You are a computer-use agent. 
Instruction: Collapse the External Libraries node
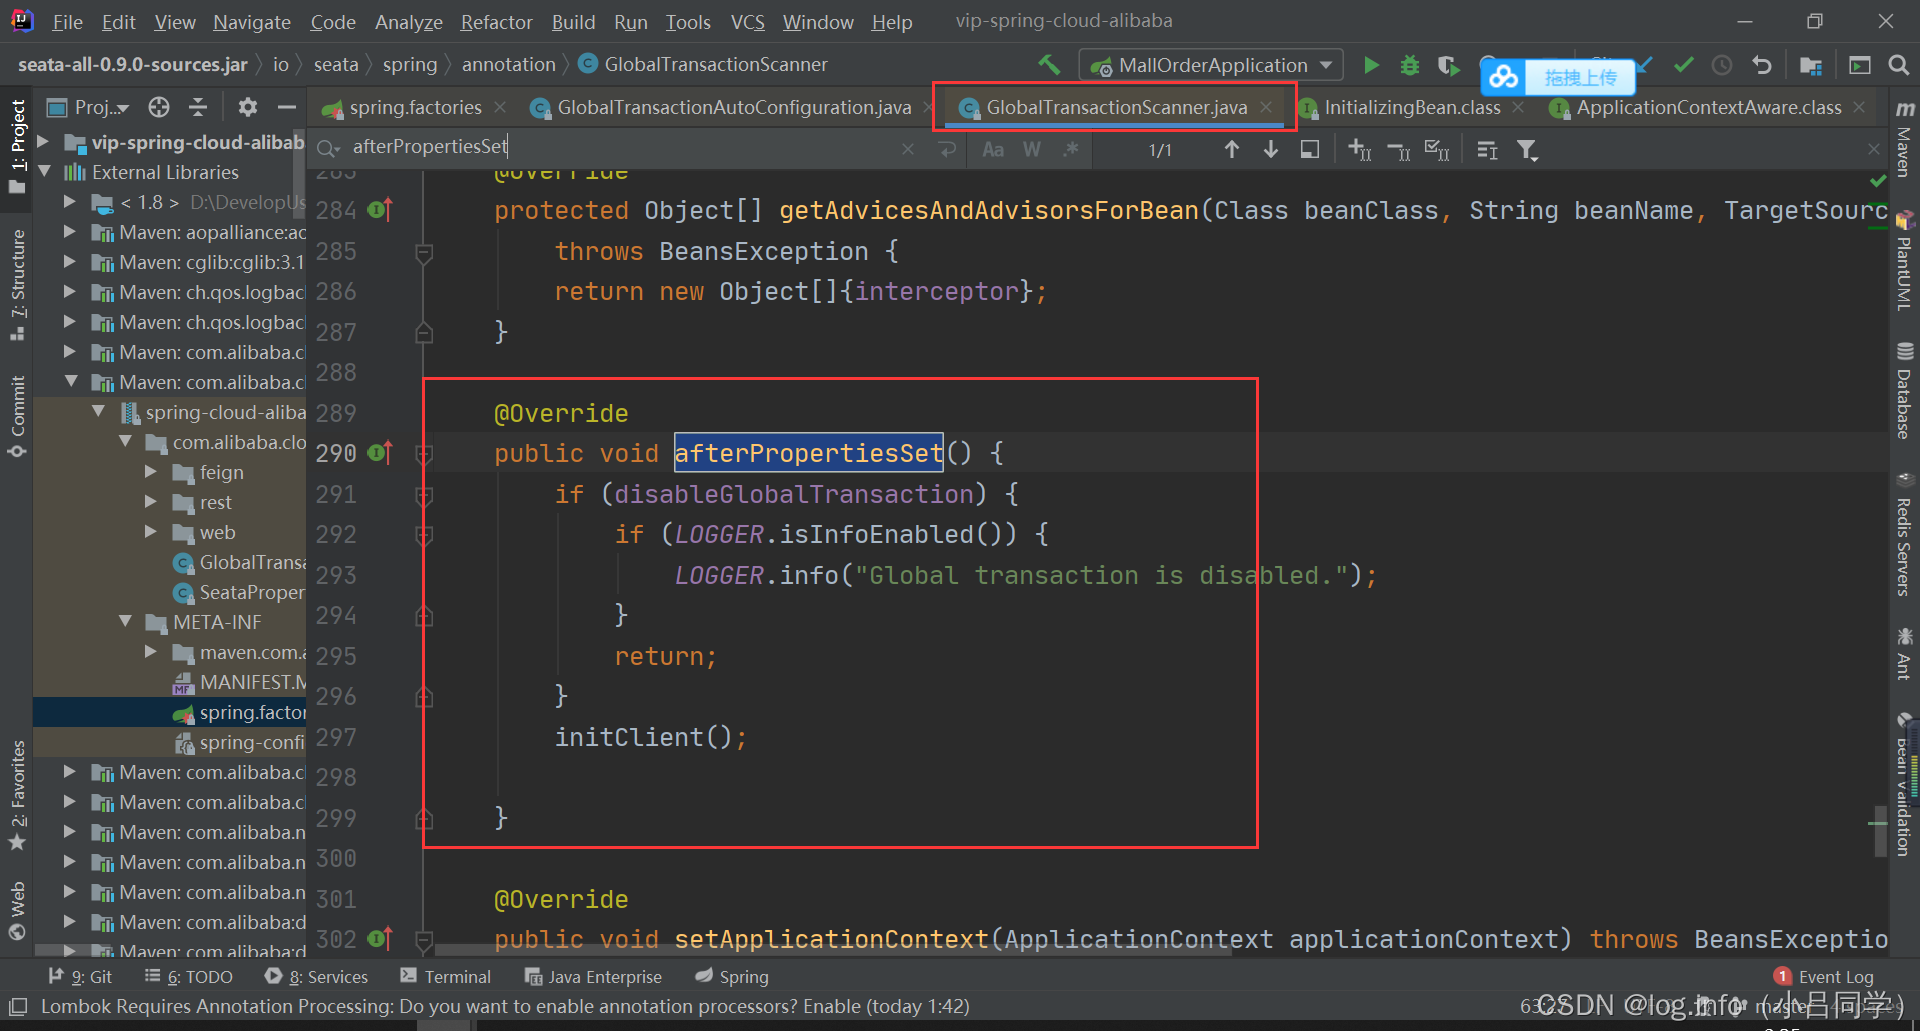45,172
